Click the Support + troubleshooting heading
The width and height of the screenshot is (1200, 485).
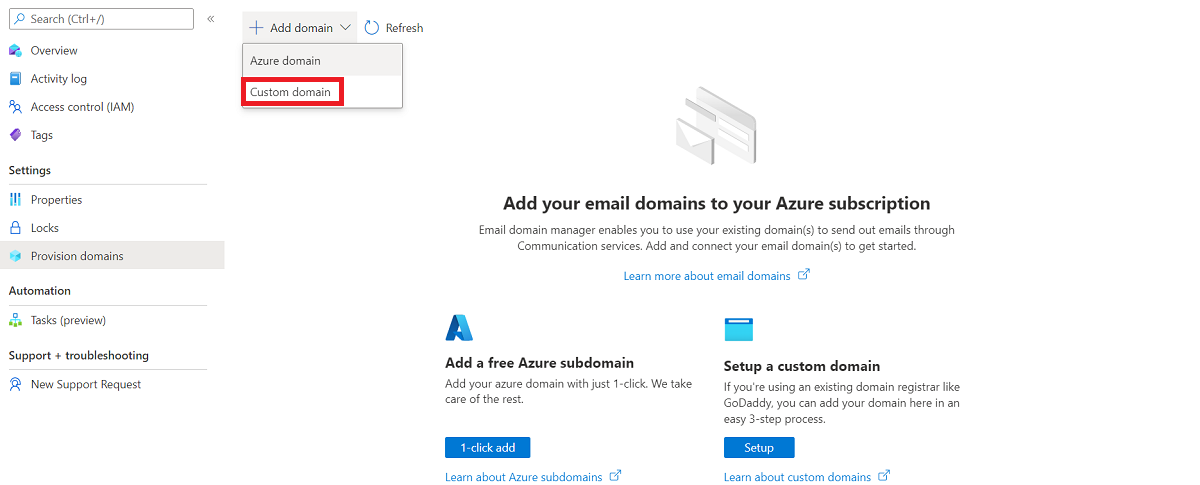pos(79,355)
